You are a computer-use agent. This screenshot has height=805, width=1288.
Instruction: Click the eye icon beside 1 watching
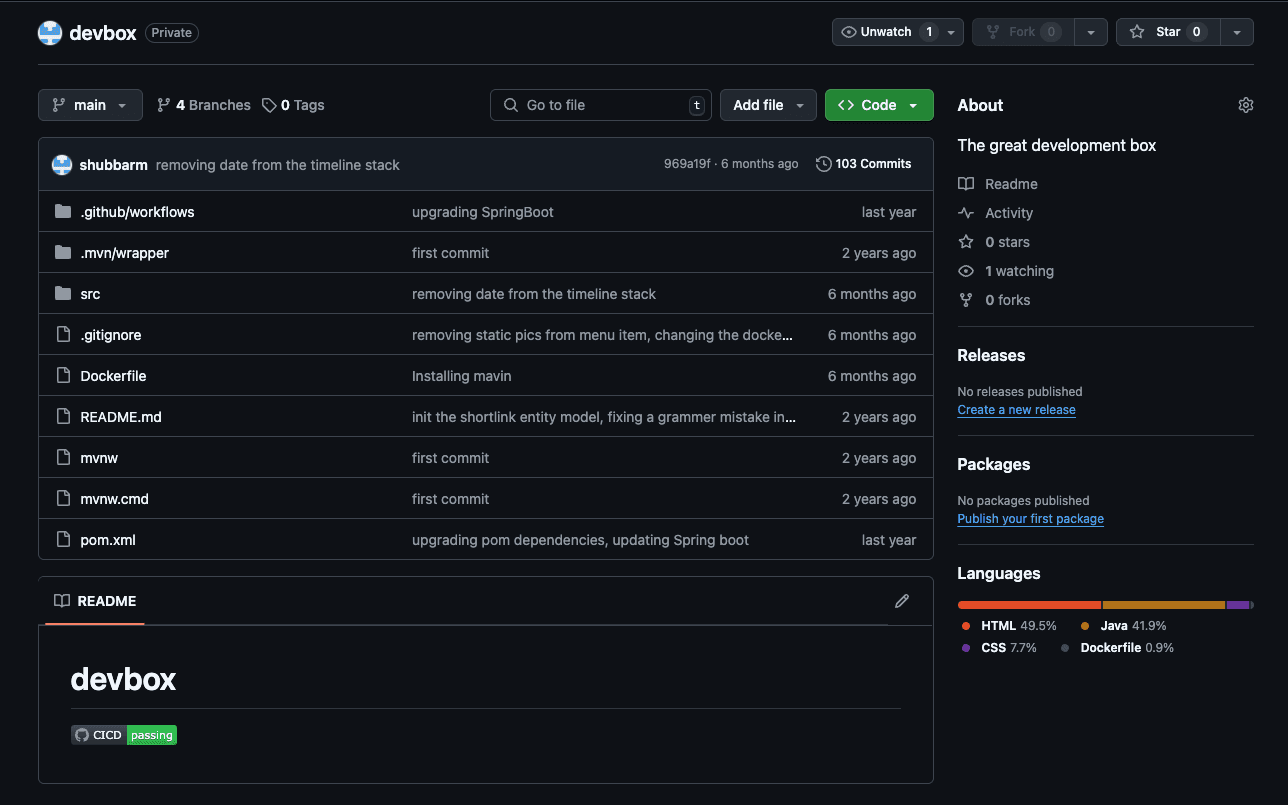[x=966, y=271]
